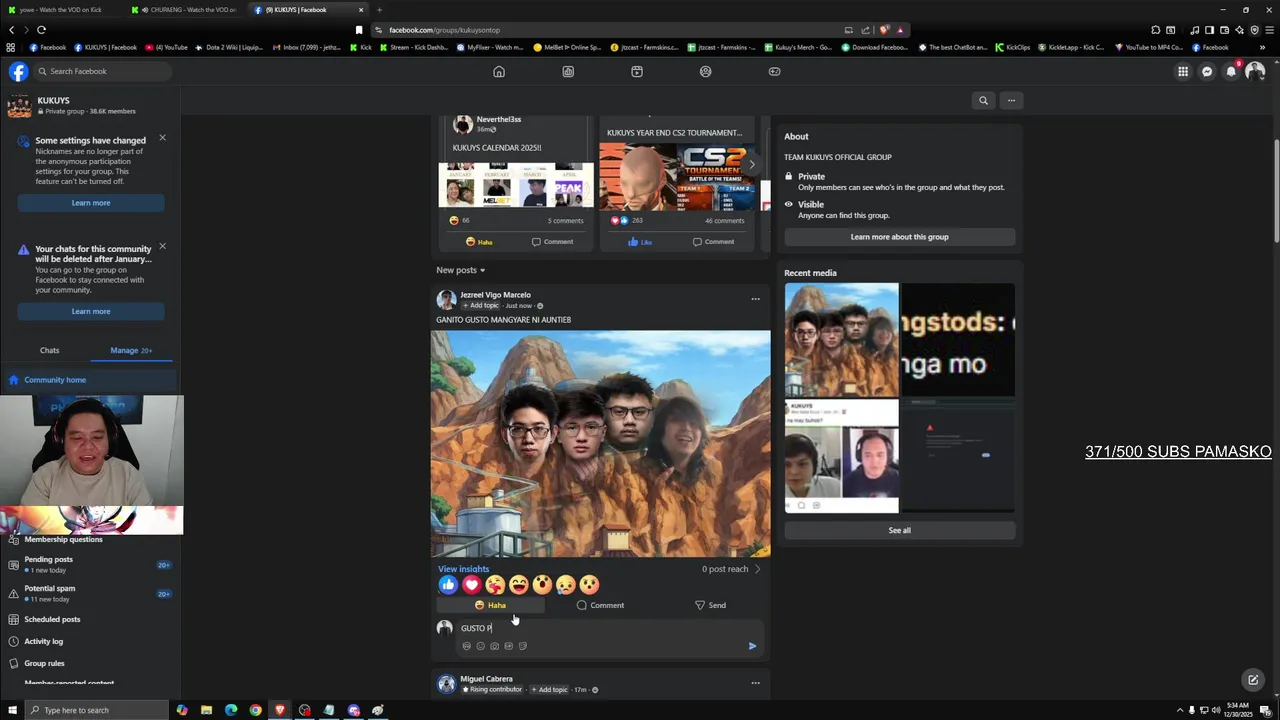
Task: Dismiss the 'Some settings have changed' notice
Action: pos(162,138)
